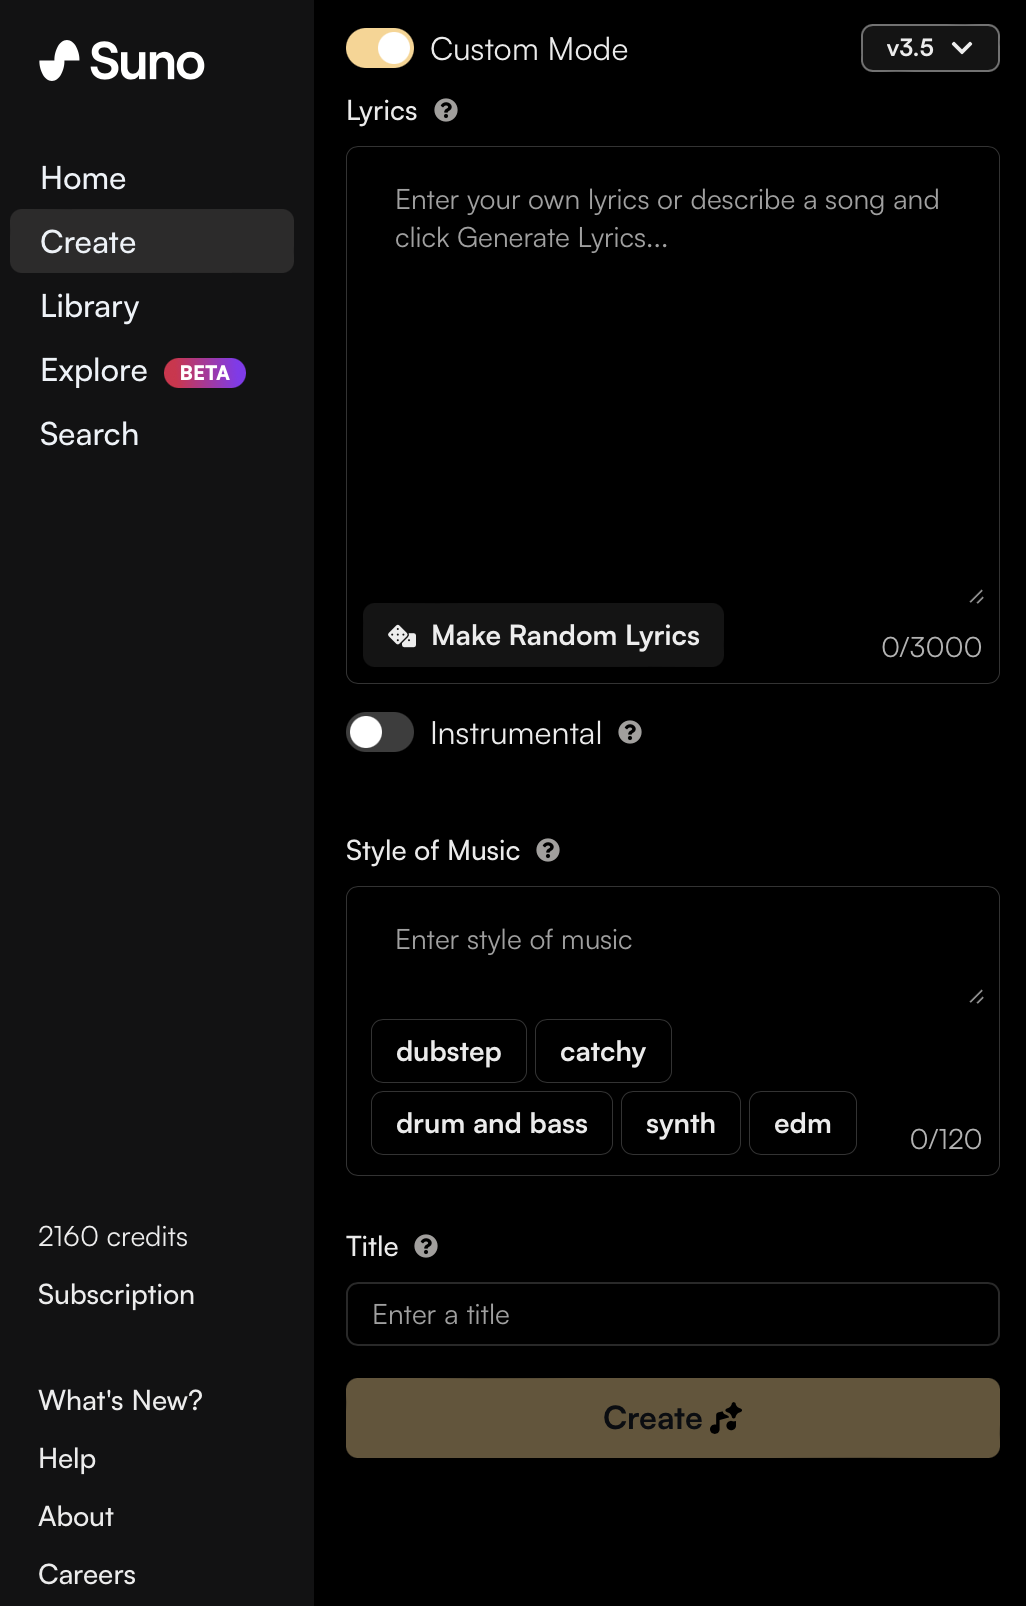The image size is (1026, 1606).
Task: Click the Suno logo
Action: [x=122, y=62]
